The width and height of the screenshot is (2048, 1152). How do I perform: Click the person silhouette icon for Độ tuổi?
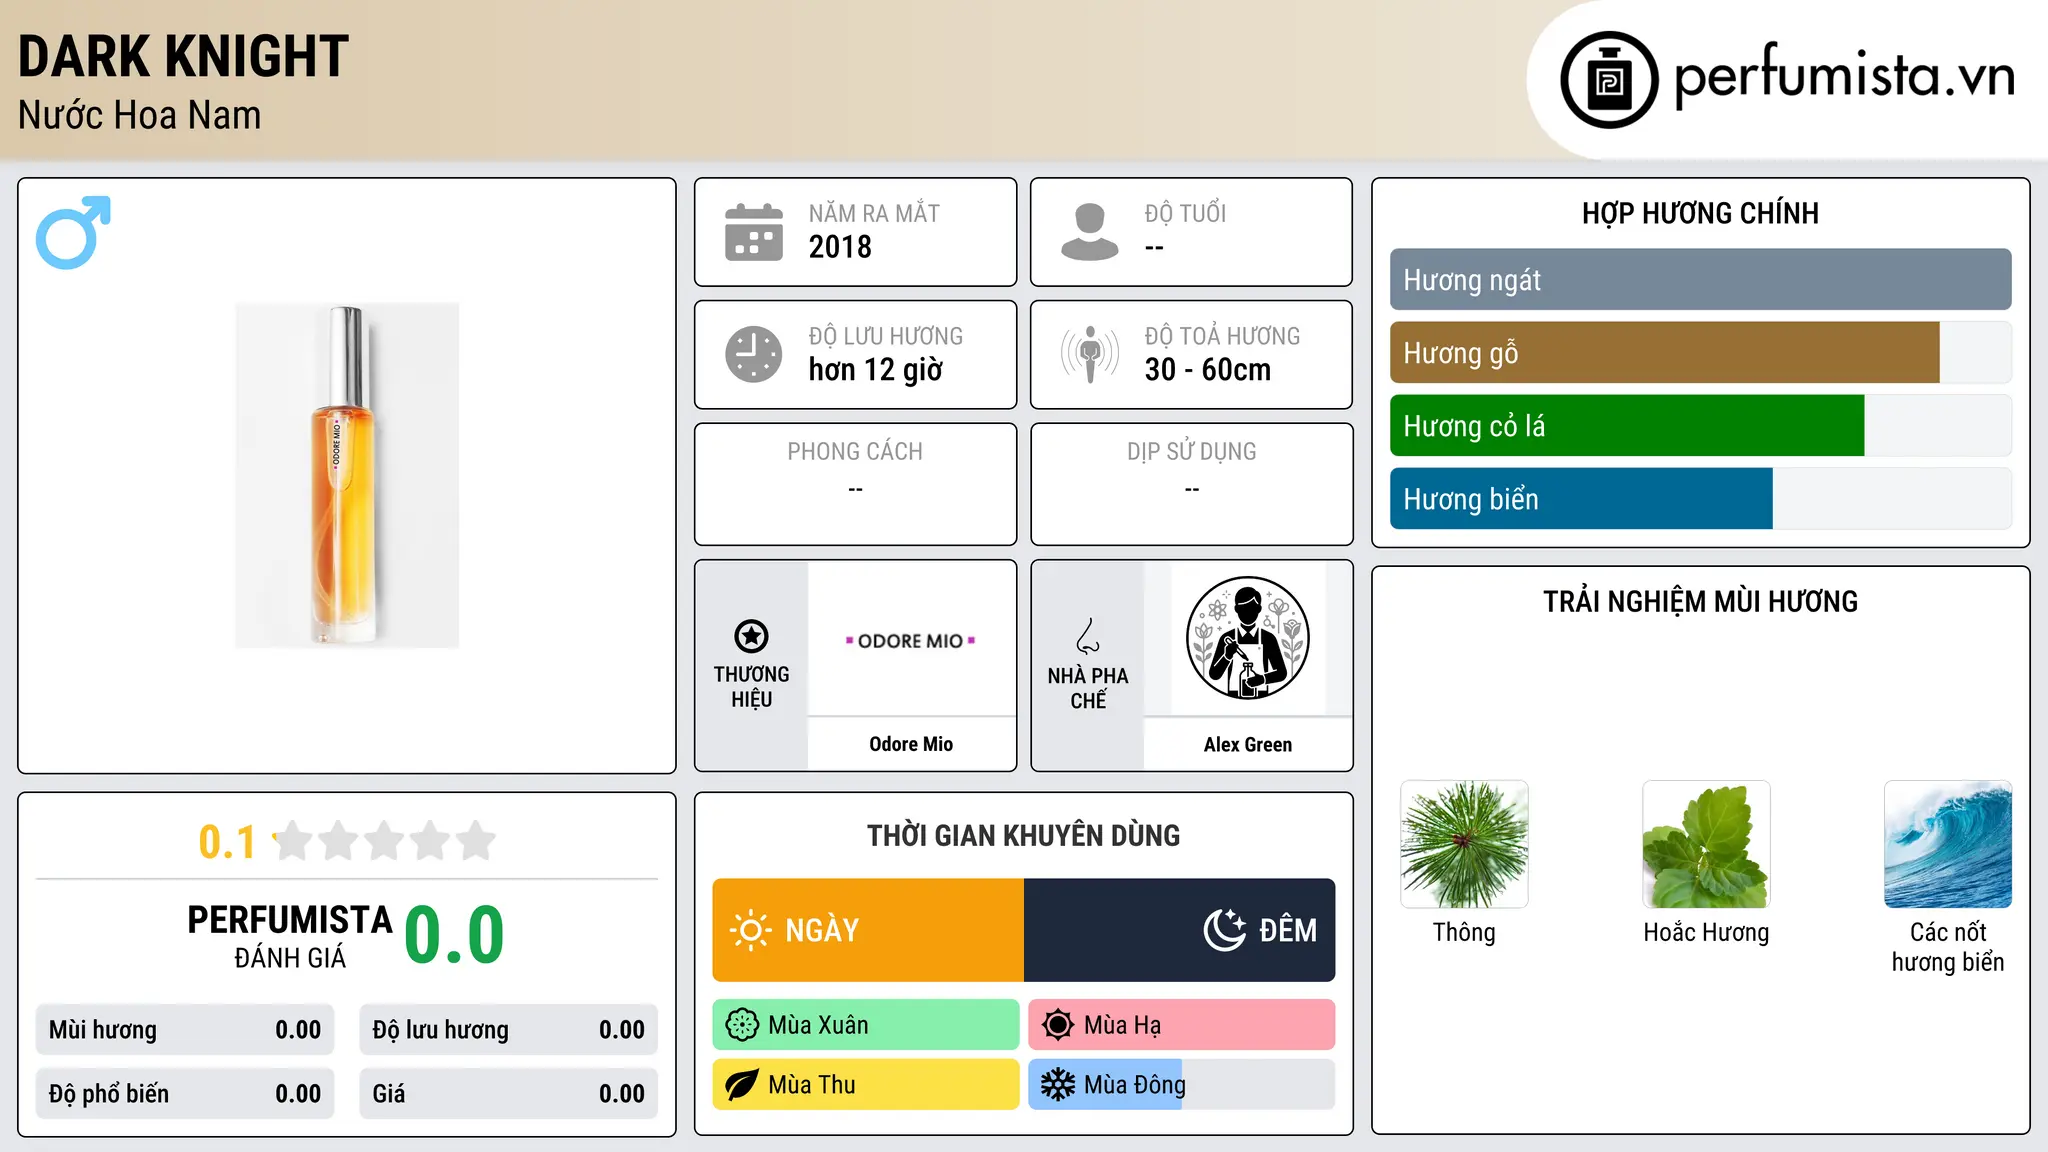point(1090,232)
